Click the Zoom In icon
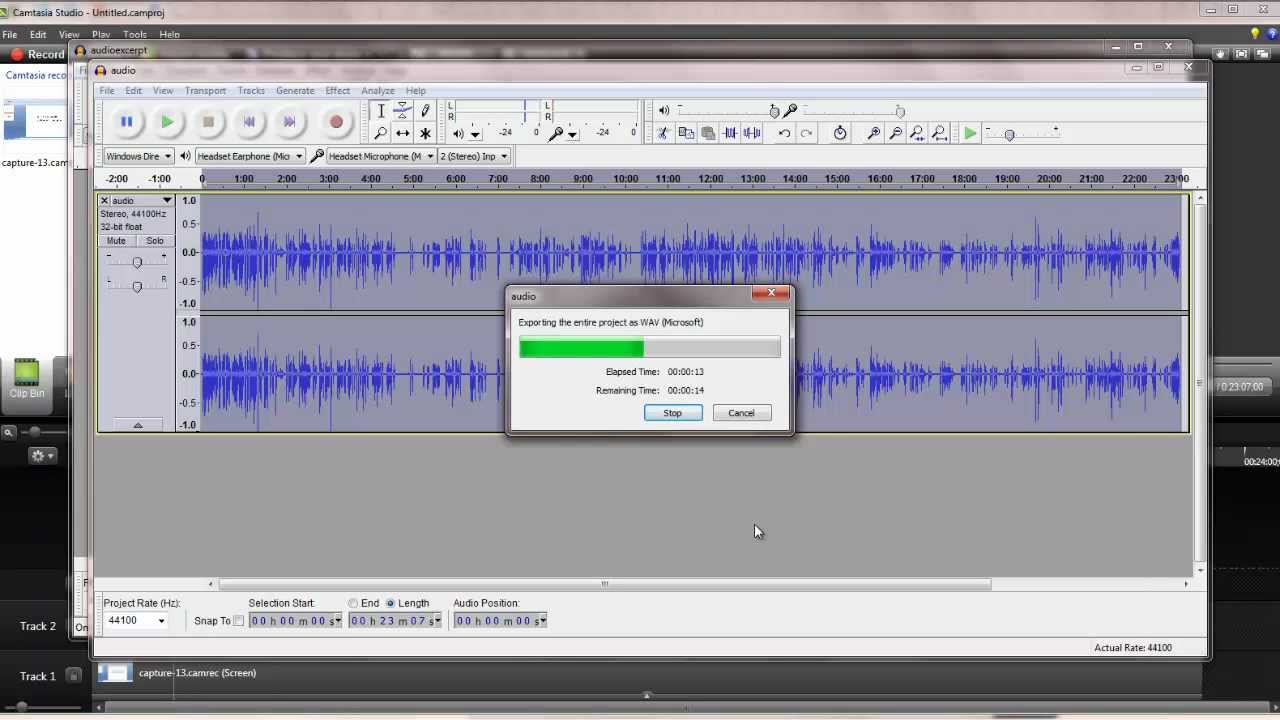 873,133
